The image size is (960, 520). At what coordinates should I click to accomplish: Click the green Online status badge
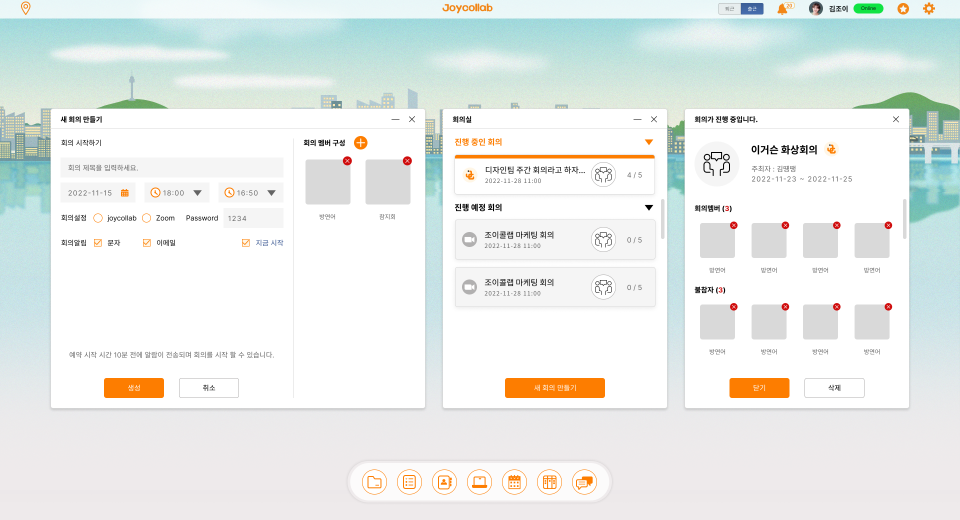point(868,9)
